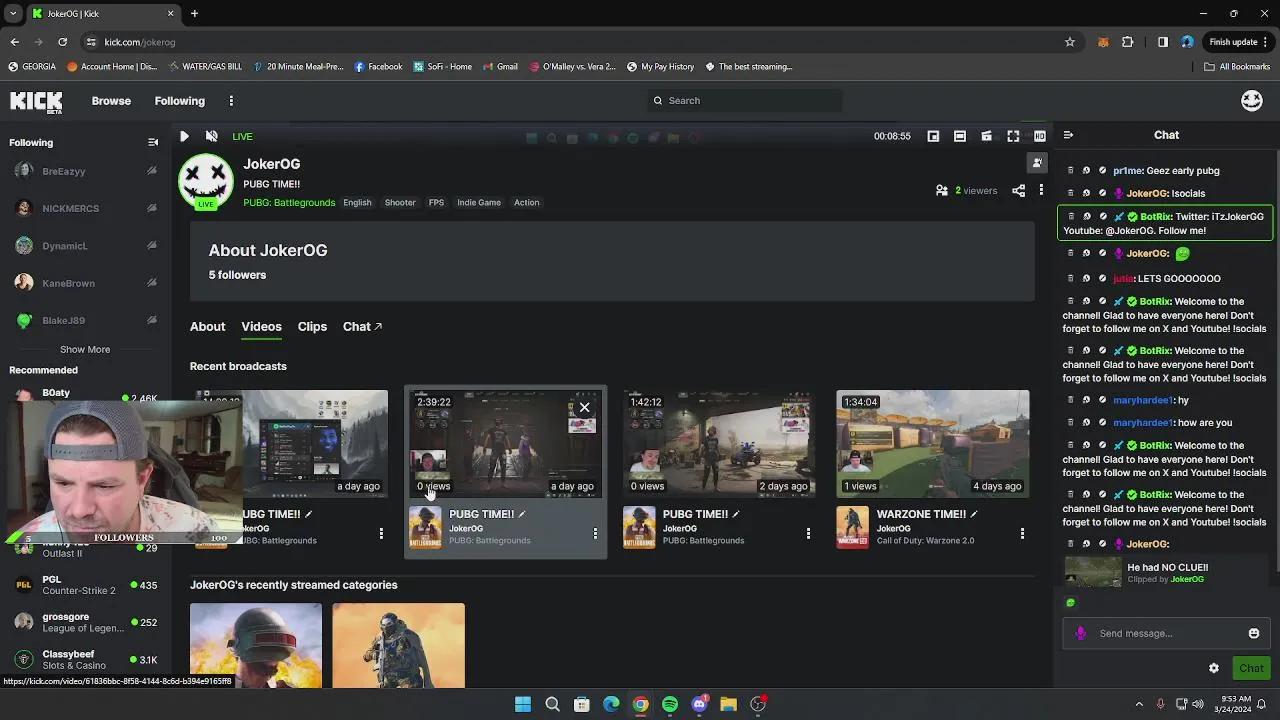Share the JokerOG channel
This screenshot has height=720, width=1280.
pos(1018,190)
